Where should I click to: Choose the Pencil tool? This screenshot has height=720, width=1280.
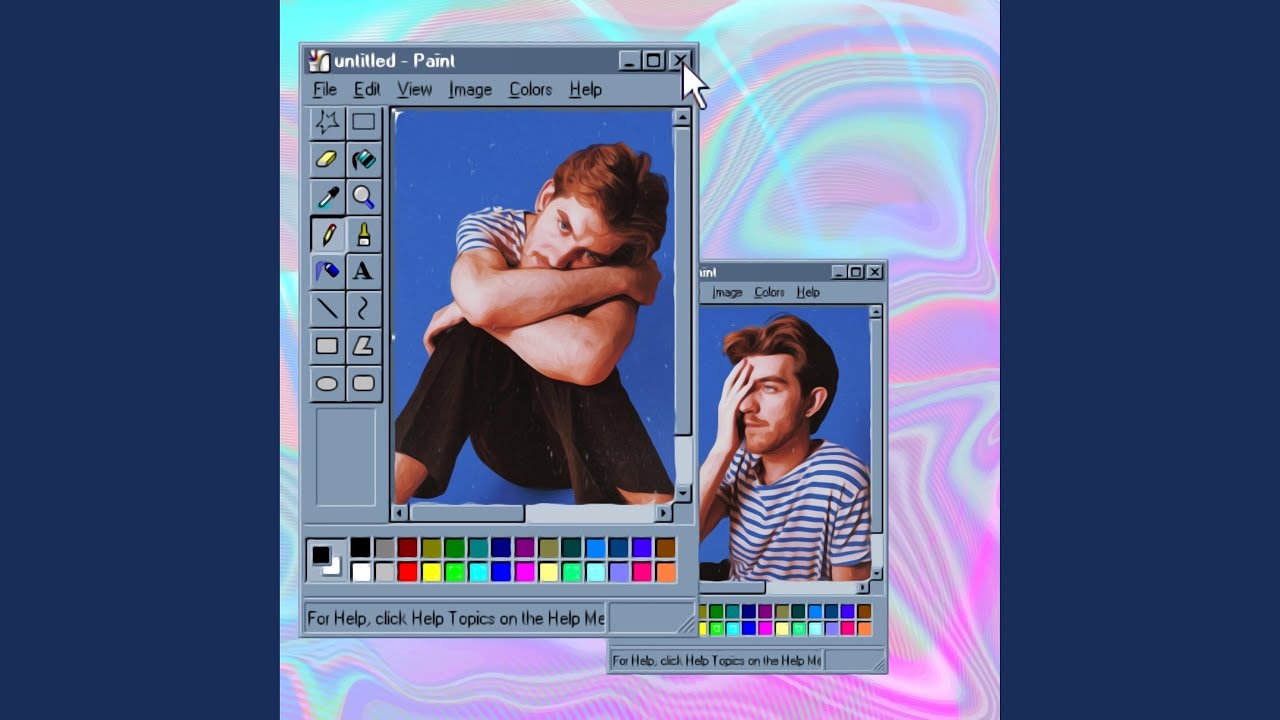point(327,234)
